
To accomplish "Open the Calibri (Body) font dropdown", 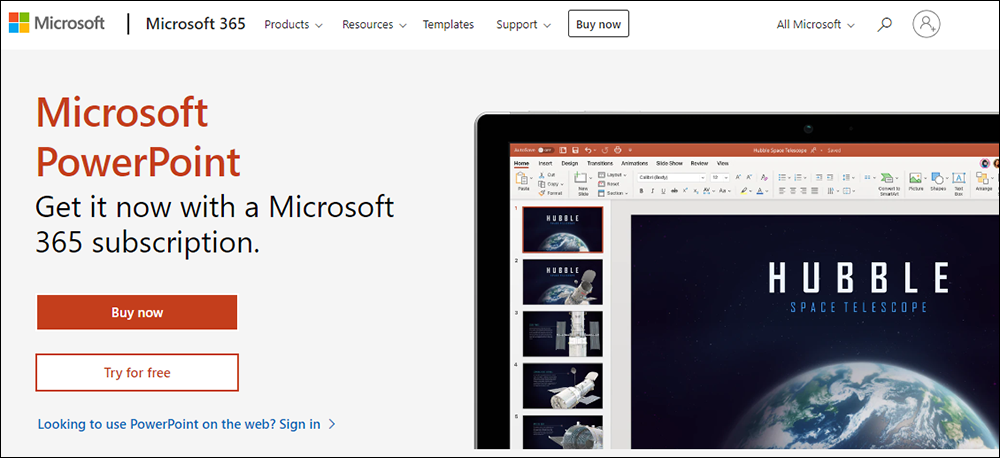I will click(703, 177).
